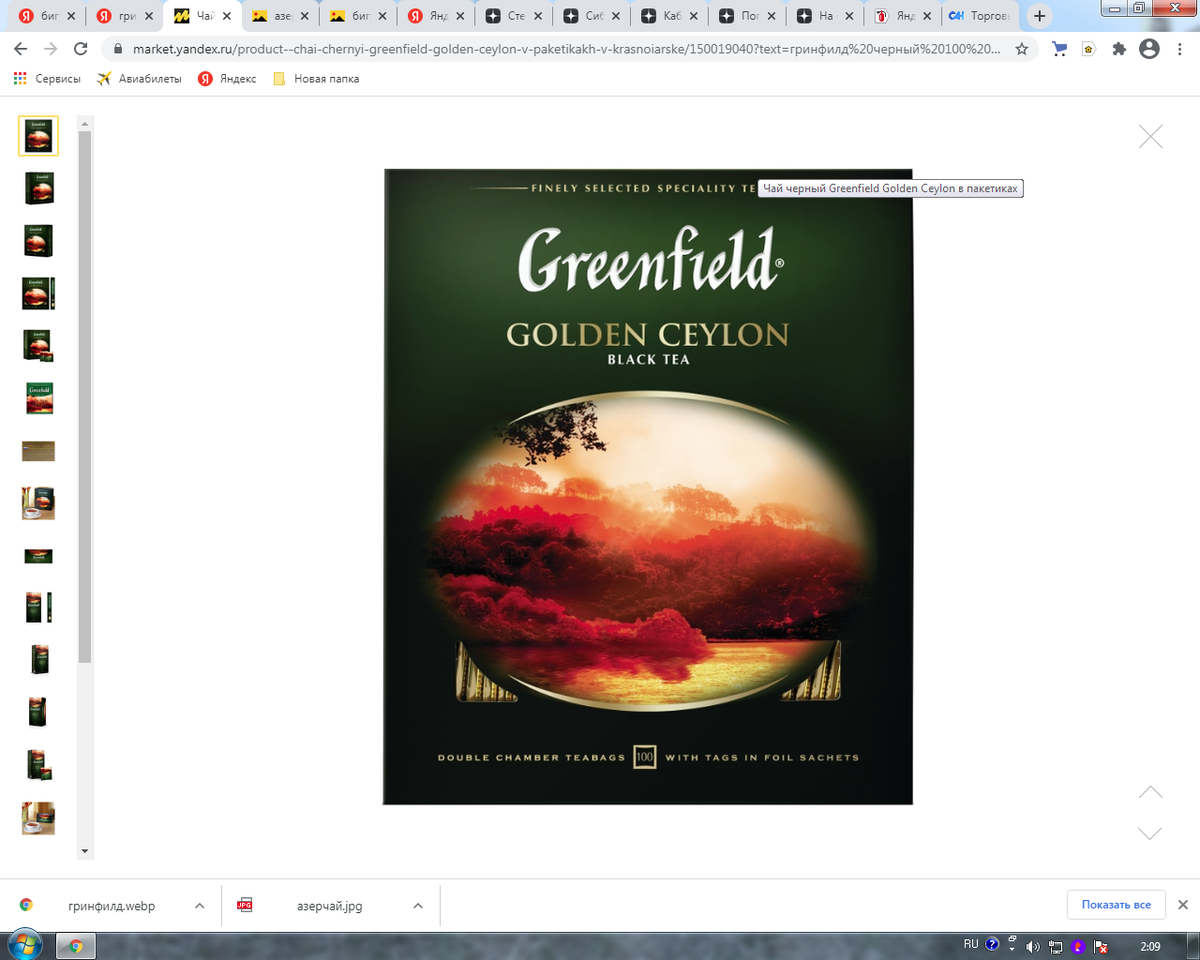Open the Chrome extensions puzzle icon
Screen dimensions: 1200x960
[1119, 49]
